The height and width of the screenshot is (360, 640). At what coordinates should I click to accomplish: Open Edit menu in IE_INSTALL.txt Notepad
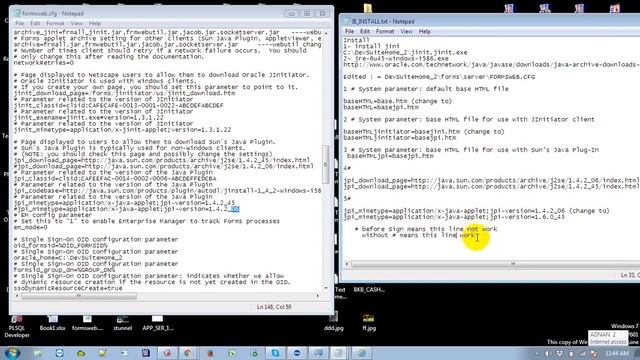coord(365,31)
